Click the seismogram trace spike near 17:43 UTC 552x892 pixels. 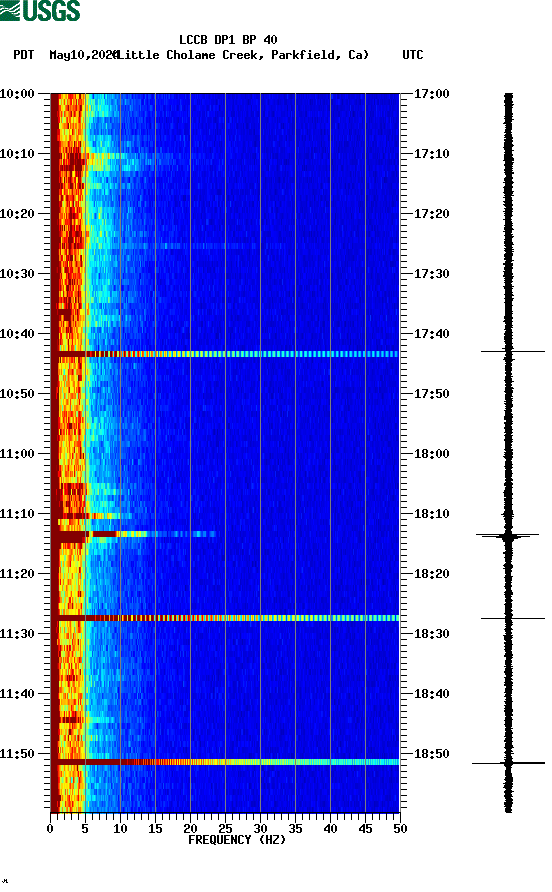tap(512, 352)
